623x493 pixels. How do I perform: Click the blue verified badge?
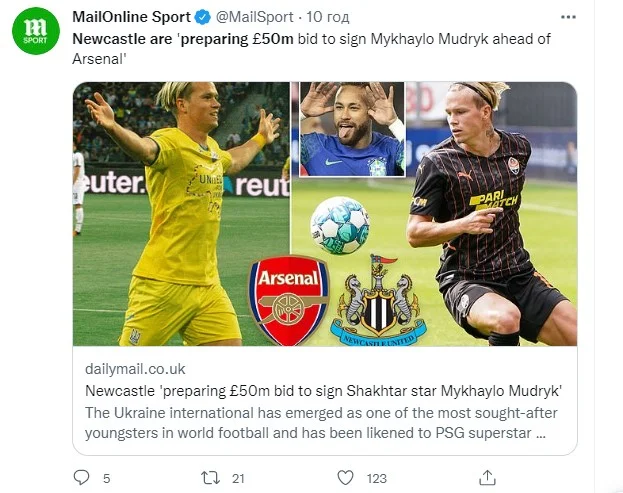click(203, 17)
